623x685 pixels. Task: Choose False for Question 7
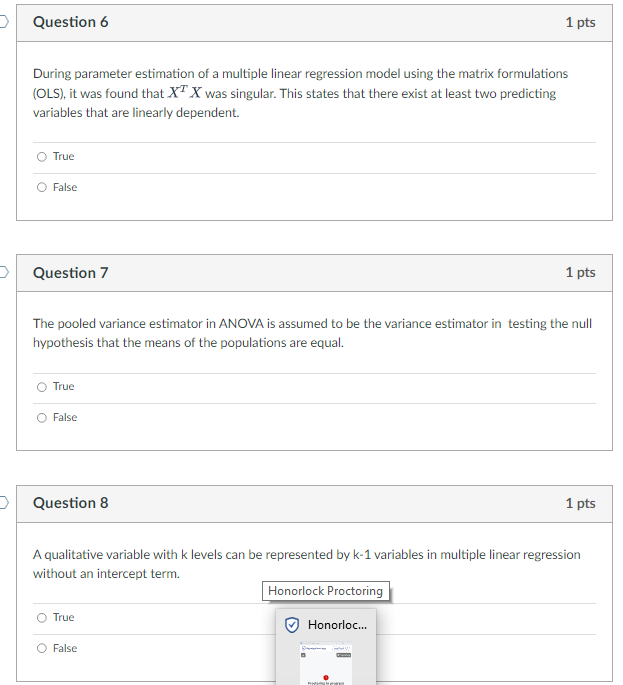(x=42, y=418)
